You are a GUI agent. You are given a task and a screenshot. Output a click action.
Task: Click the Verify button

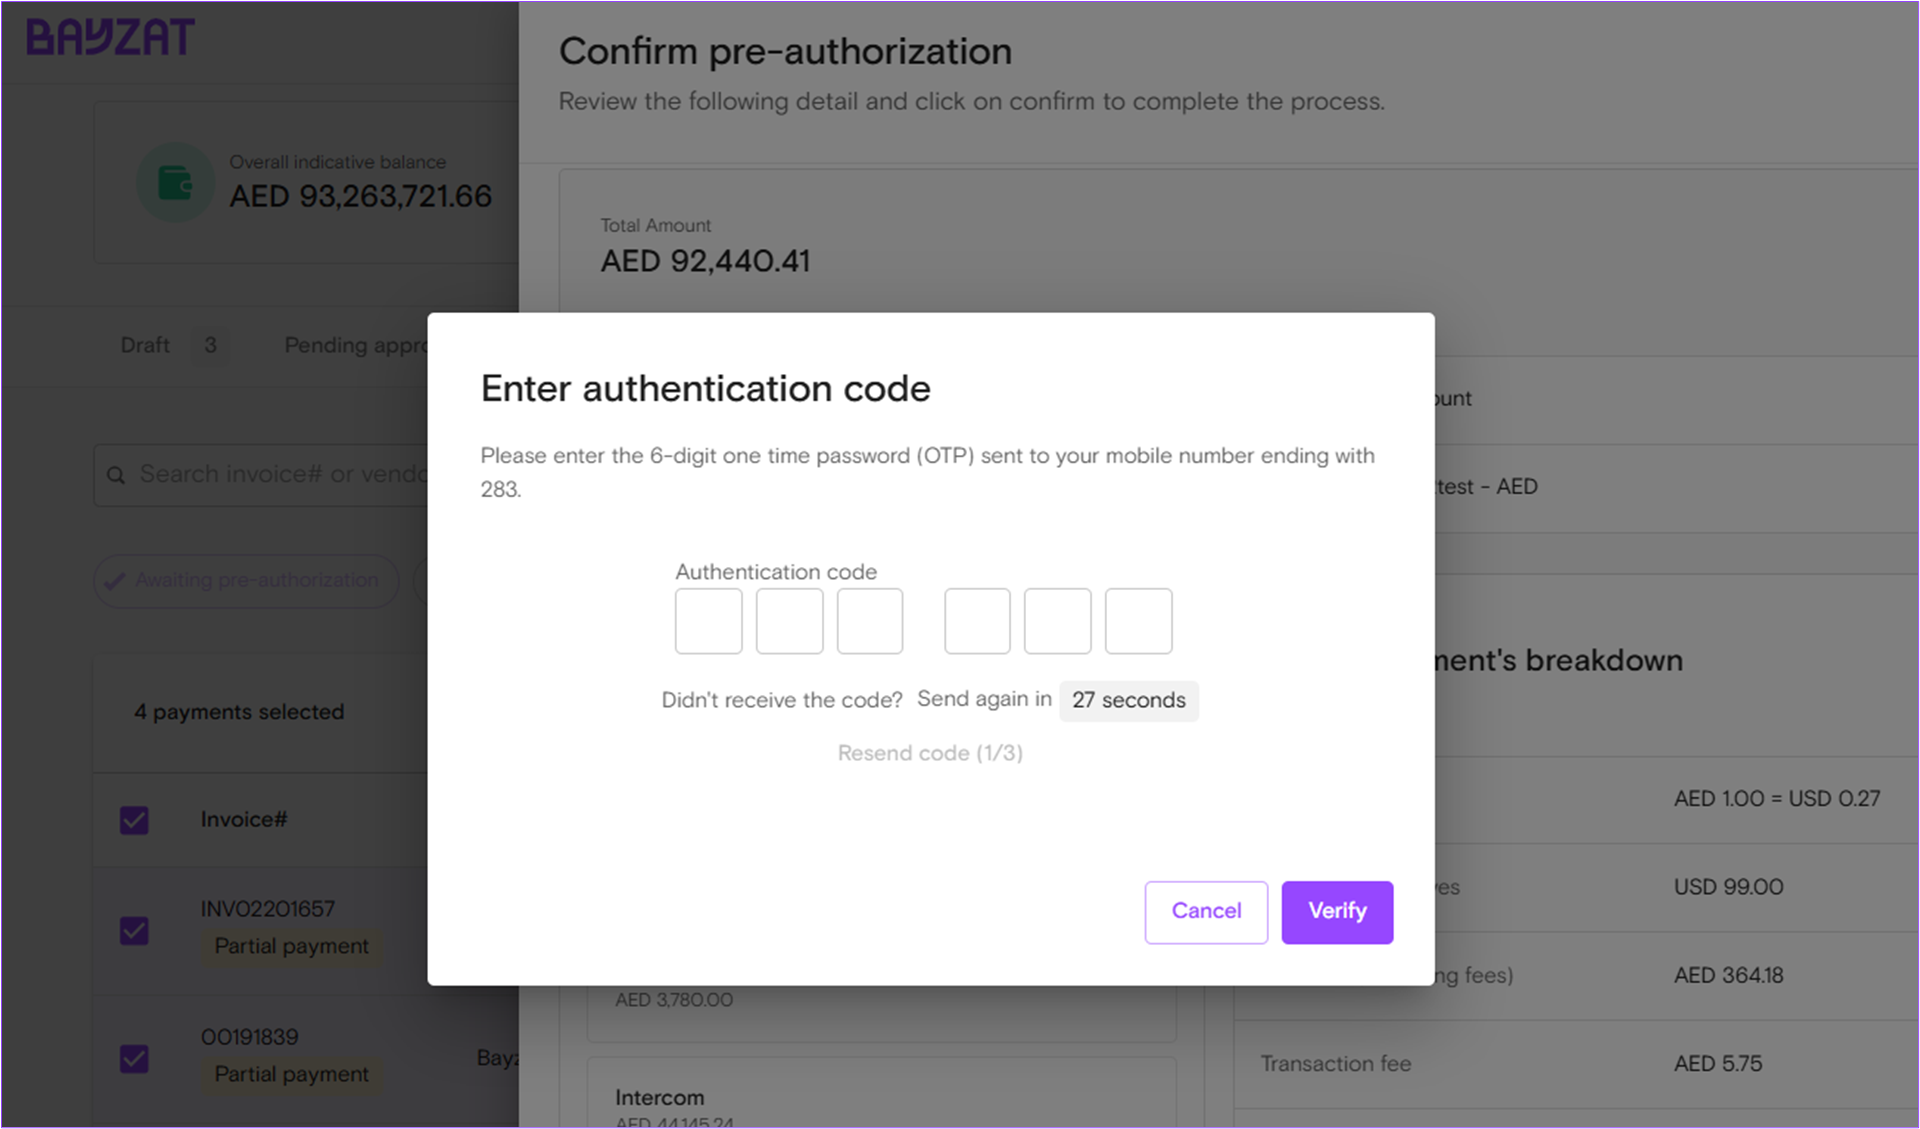[x=1337, y=911]
